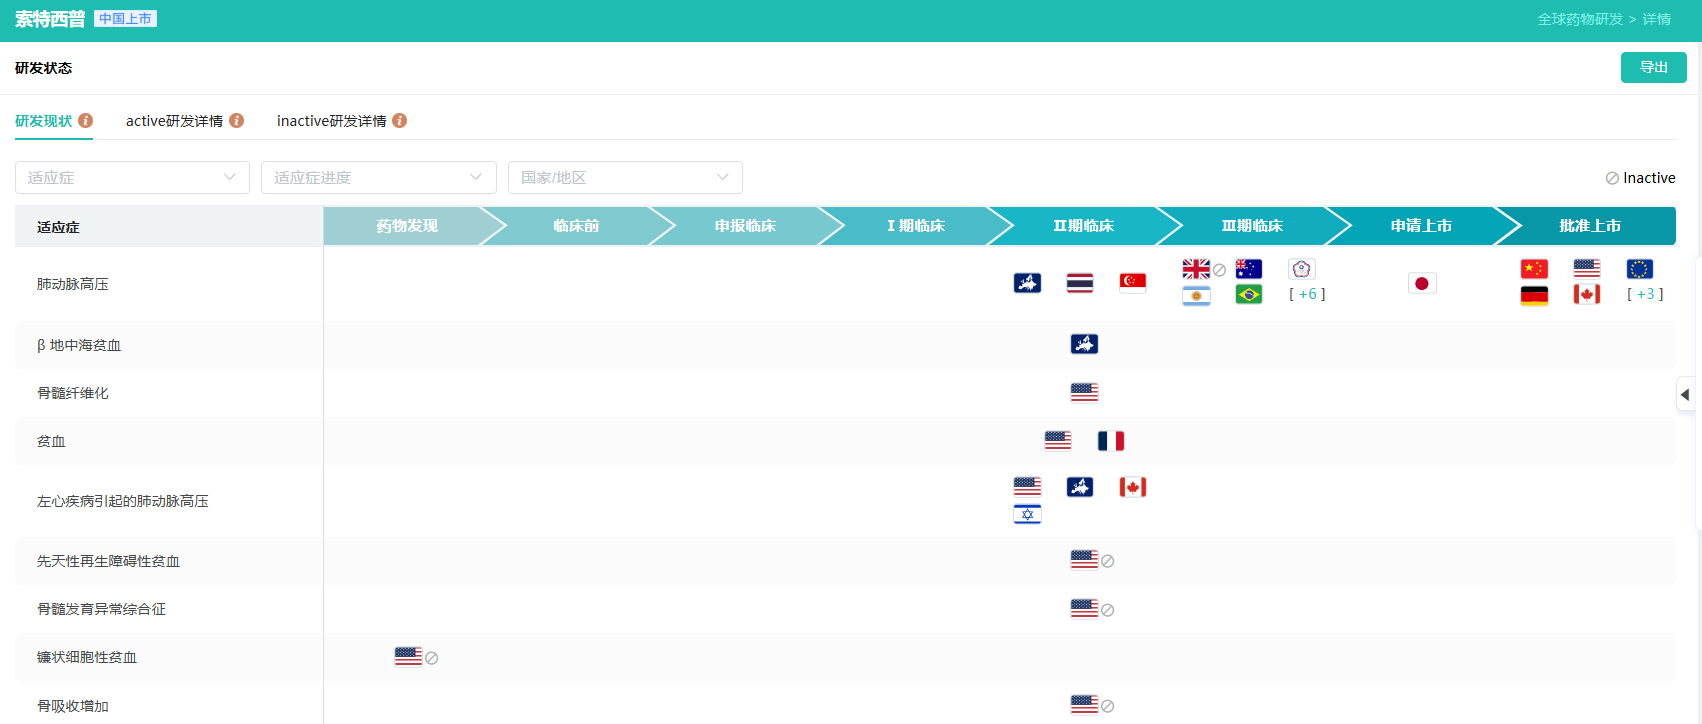
Task: Click the Europe map flag in 肺动脉高压 row
Action: tap(1027, 283)
